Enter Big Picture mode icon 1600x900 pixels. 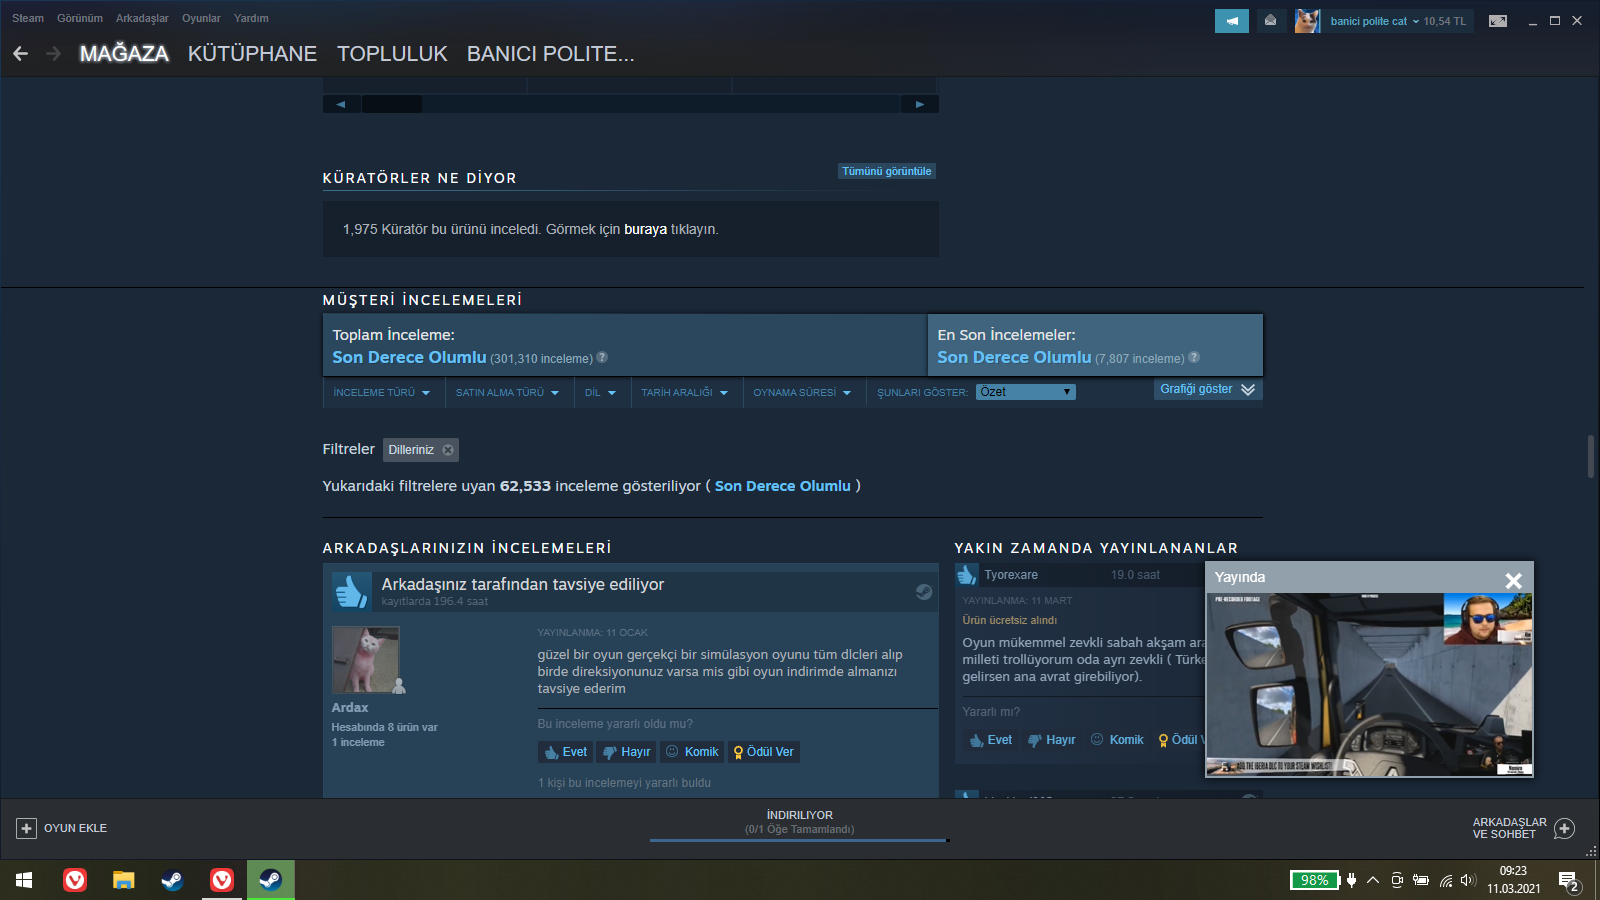pyautogui.click(x=1498, y=21)
